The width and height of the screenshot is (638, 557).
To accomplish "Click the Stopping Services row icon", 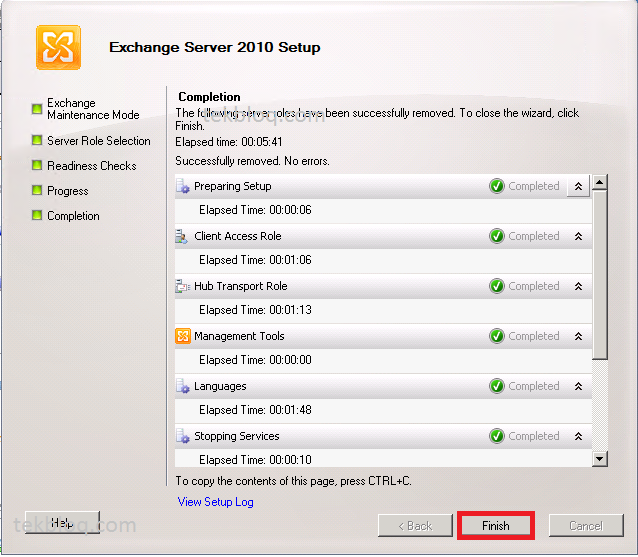I will tap(183, 437).
